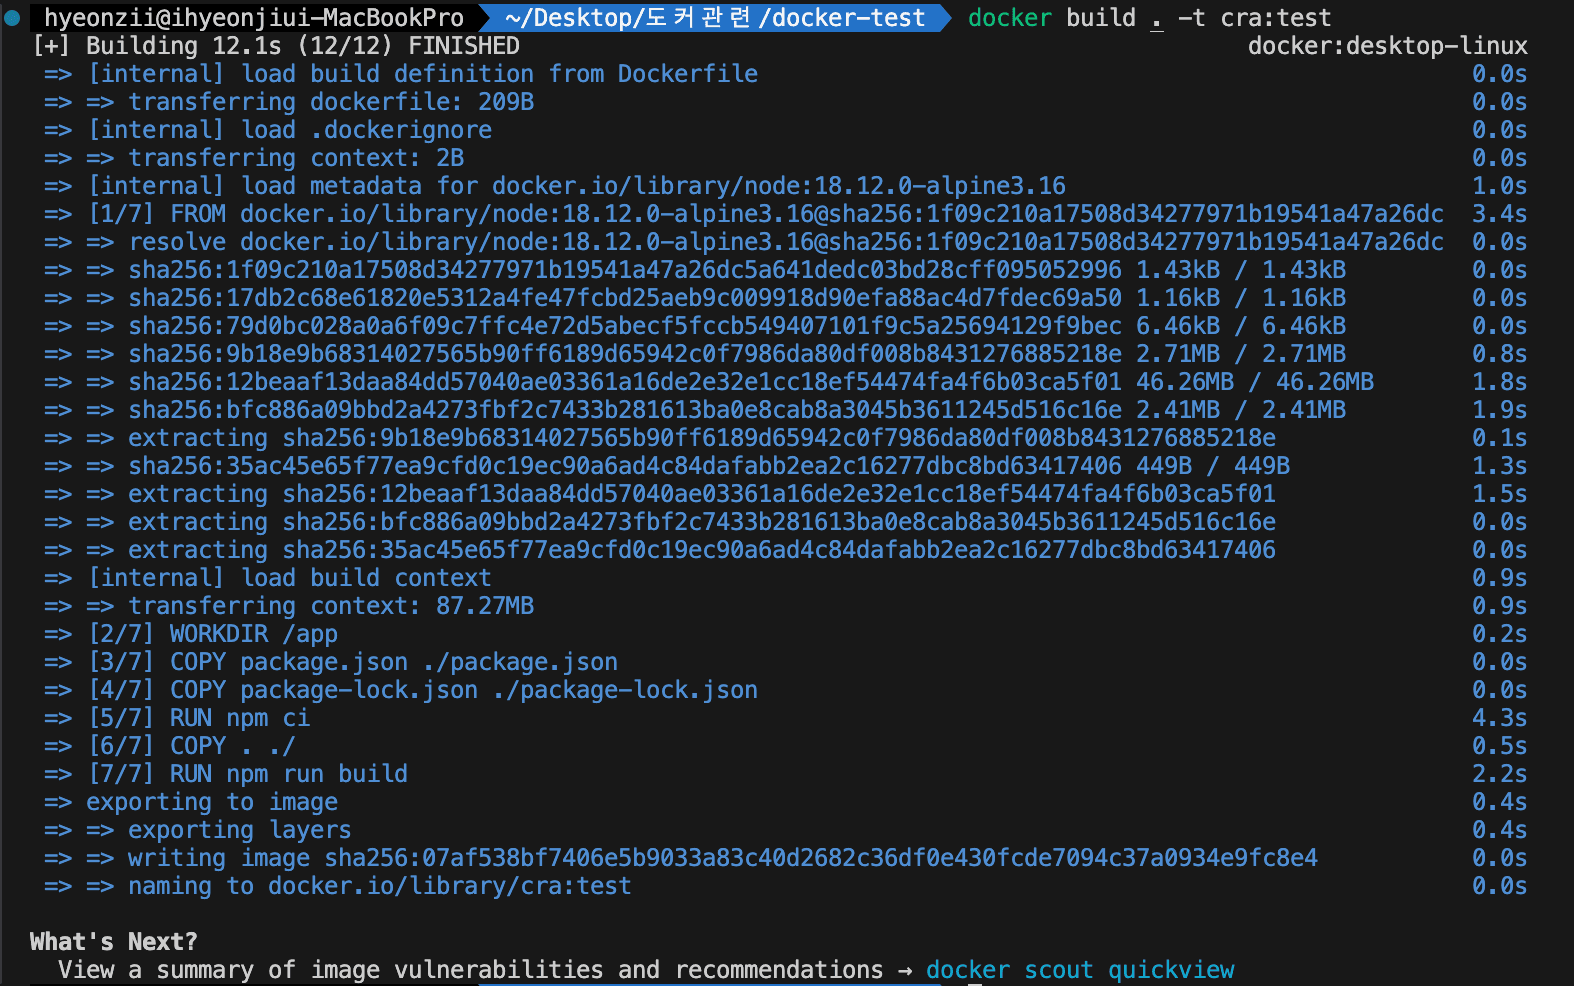
Task: Click the naming to docker.io/library/cra:test line
Action: [379, 886]
